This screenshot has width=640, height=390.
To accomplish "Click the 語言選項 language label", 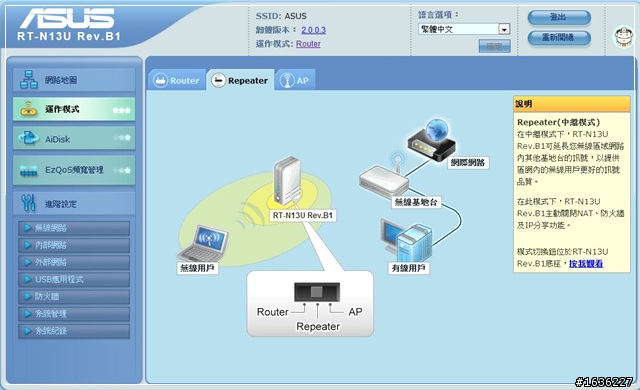I will [438, 15].
